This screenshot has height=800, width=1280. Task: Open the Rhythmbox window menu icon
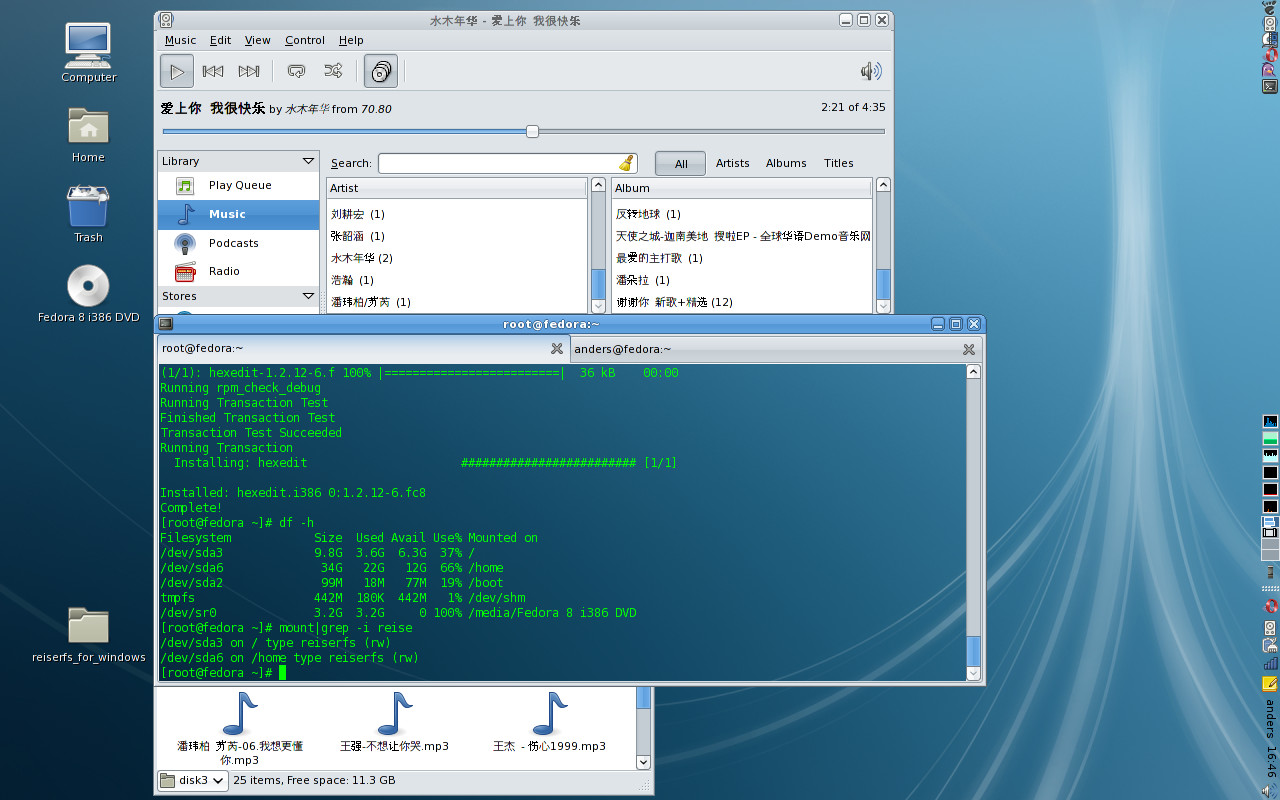point(167,20)
